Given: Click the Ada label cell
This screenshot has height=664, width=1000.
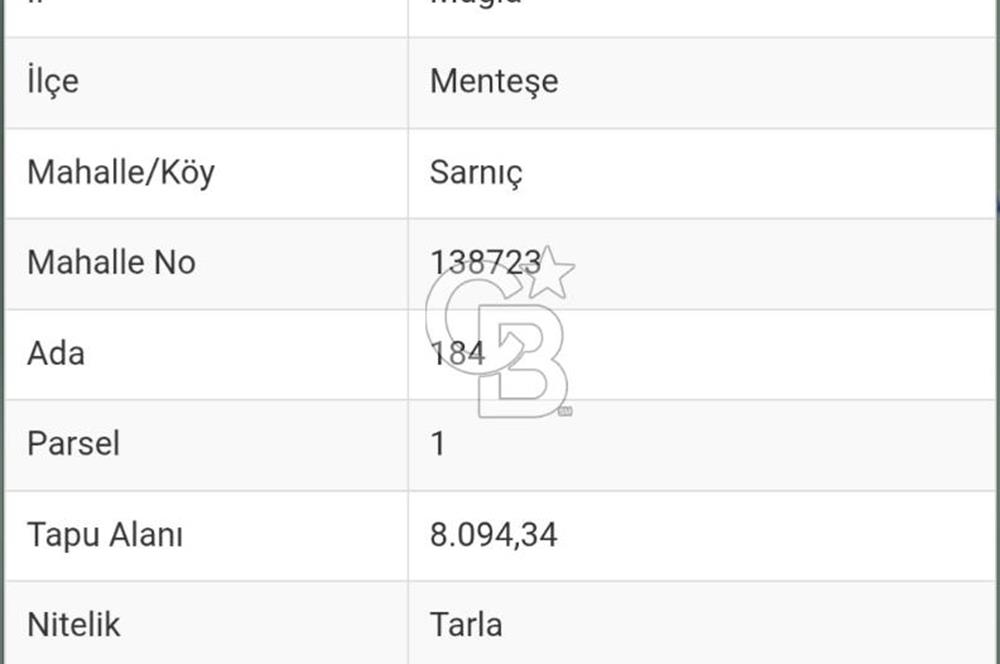Looking at the screenshot, I should [56, 353].
